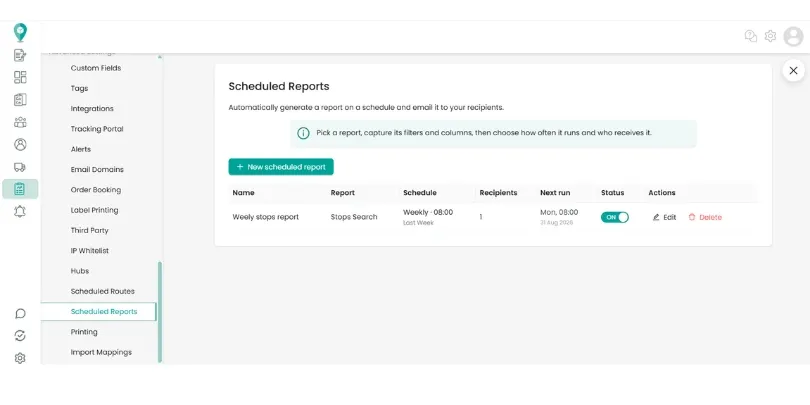Click the sync check icon in sidebar
The height and width of the screenshot is (405, 810).
point(20,336)
